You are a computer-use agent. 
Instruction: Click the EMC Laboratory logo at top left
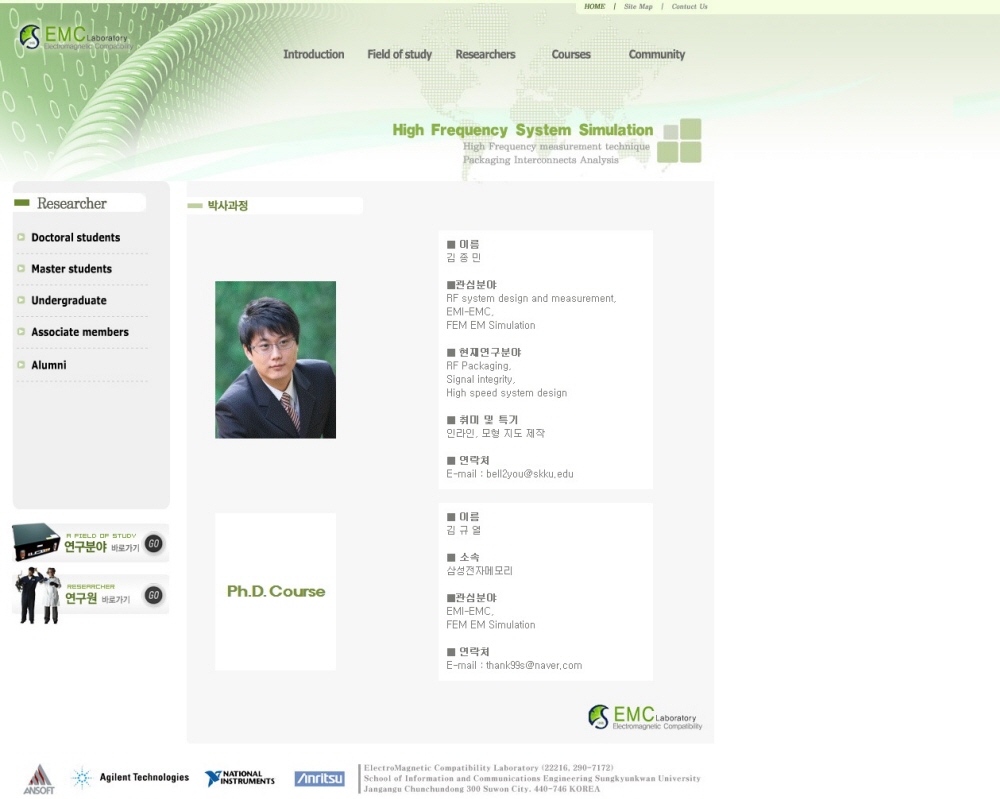tap(75, 38)
